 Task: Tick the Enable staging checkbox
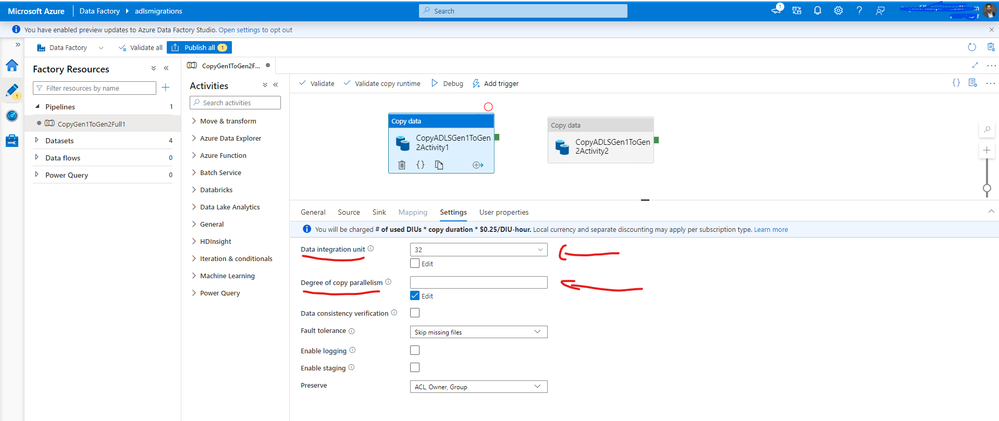[415, 367]
